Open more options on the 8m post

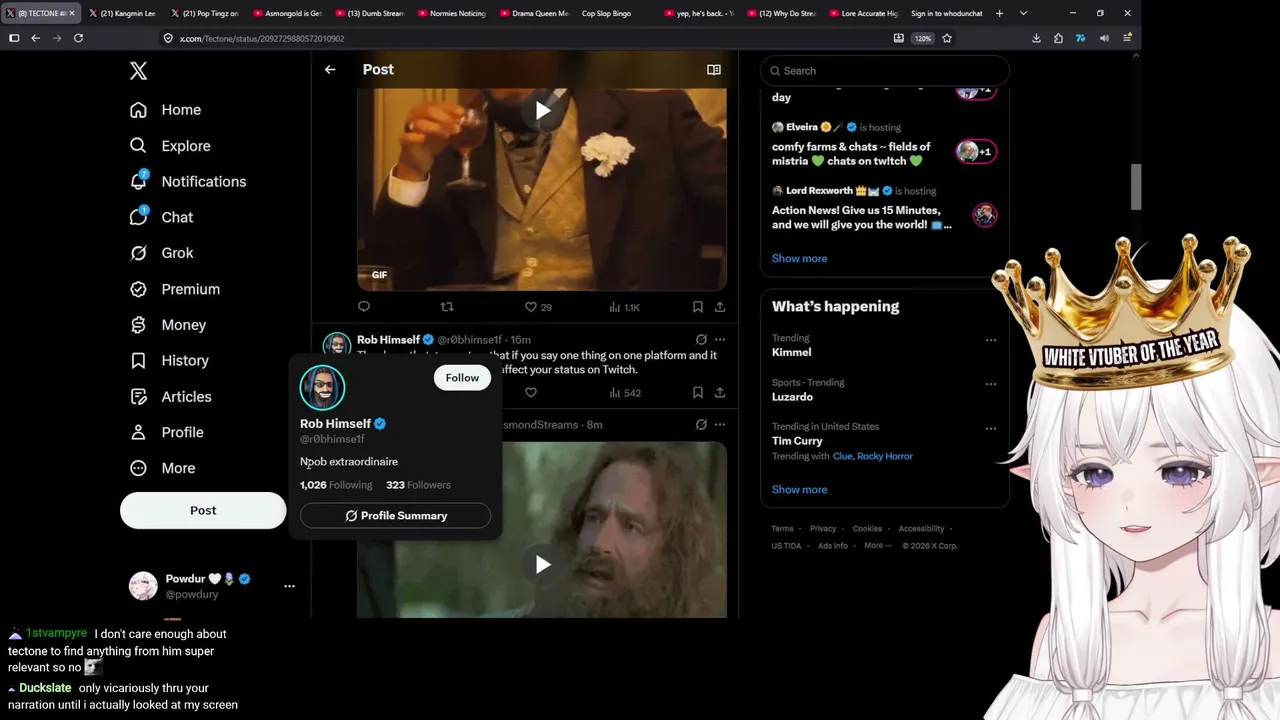click(719, 425)
